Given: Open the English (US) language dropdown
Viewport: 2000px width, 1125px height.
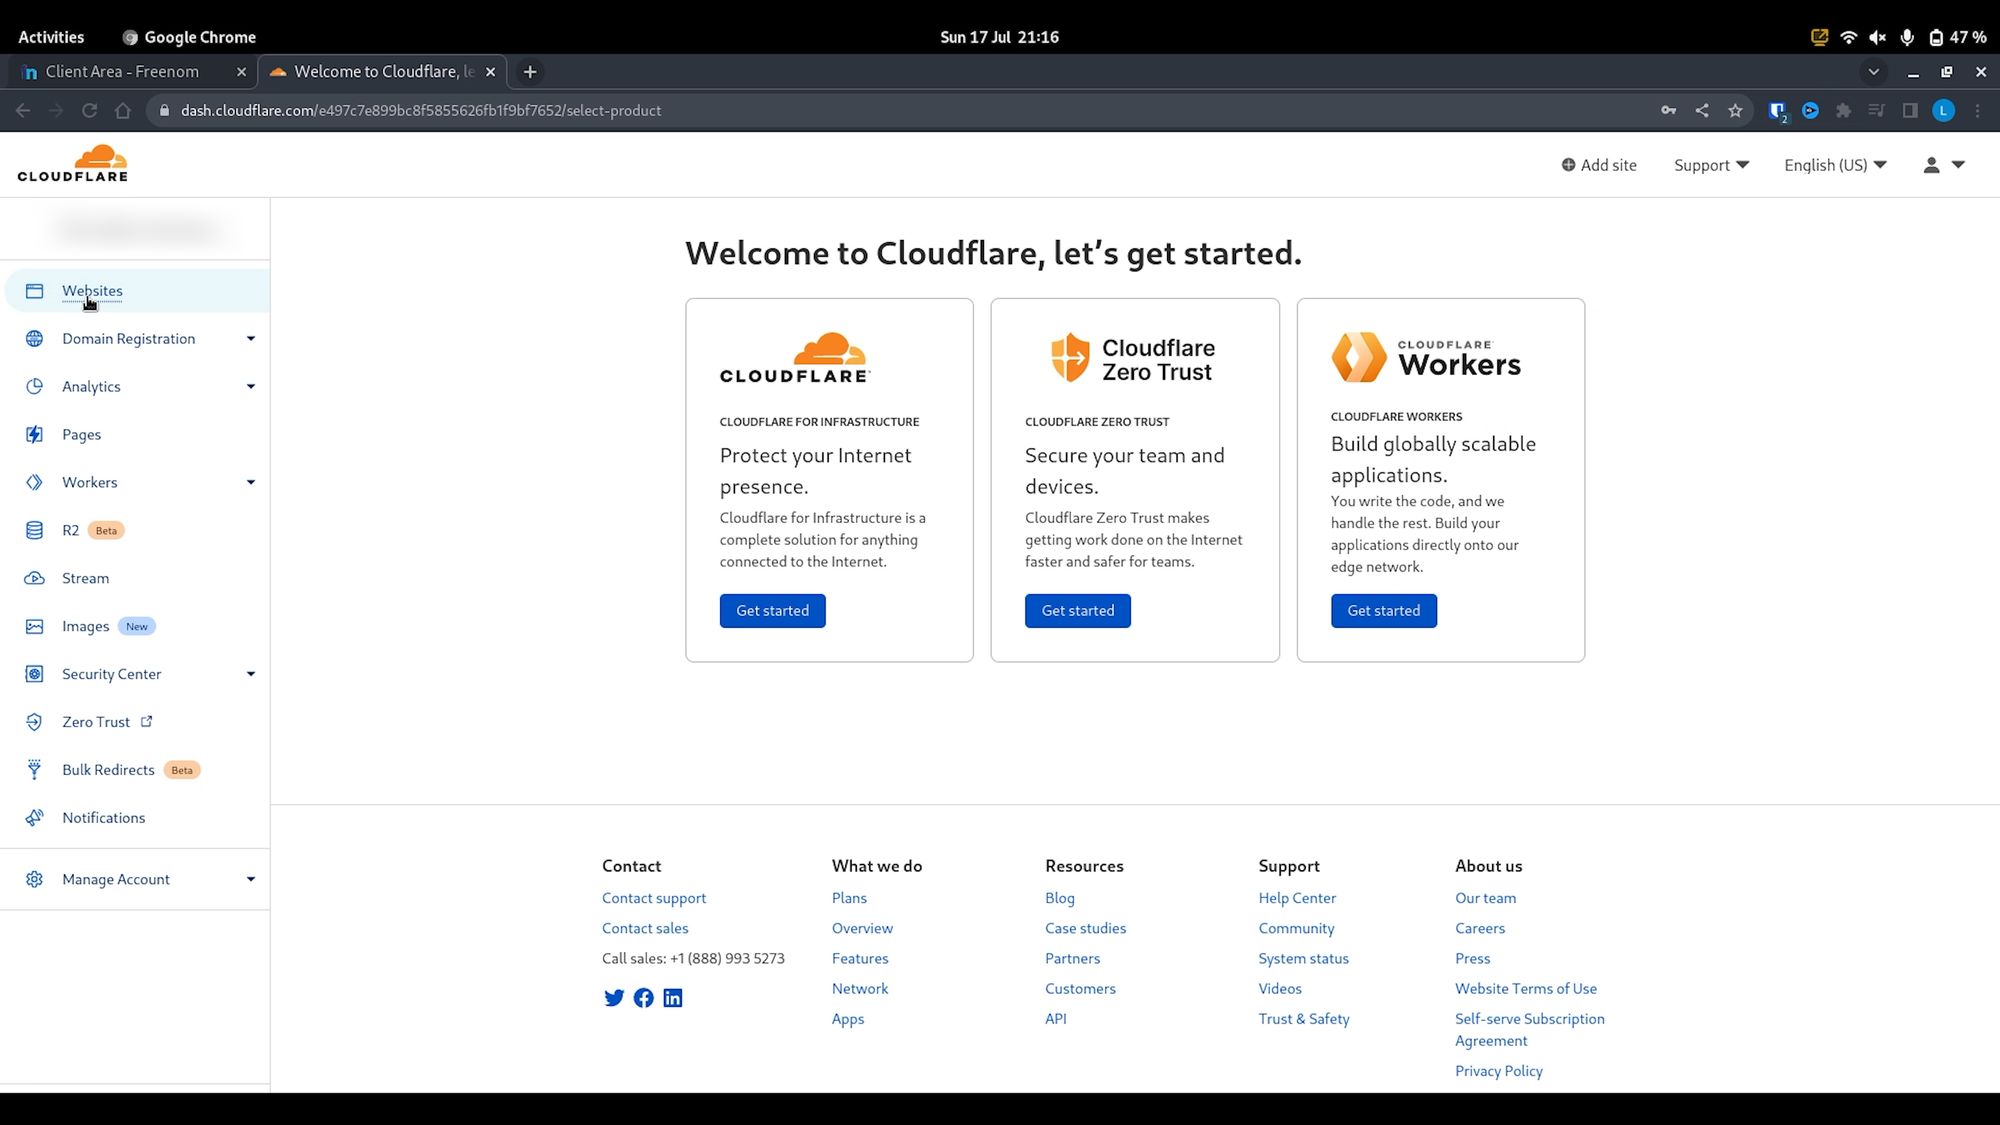Looking at the screenshot, I should click(1835, 165).
